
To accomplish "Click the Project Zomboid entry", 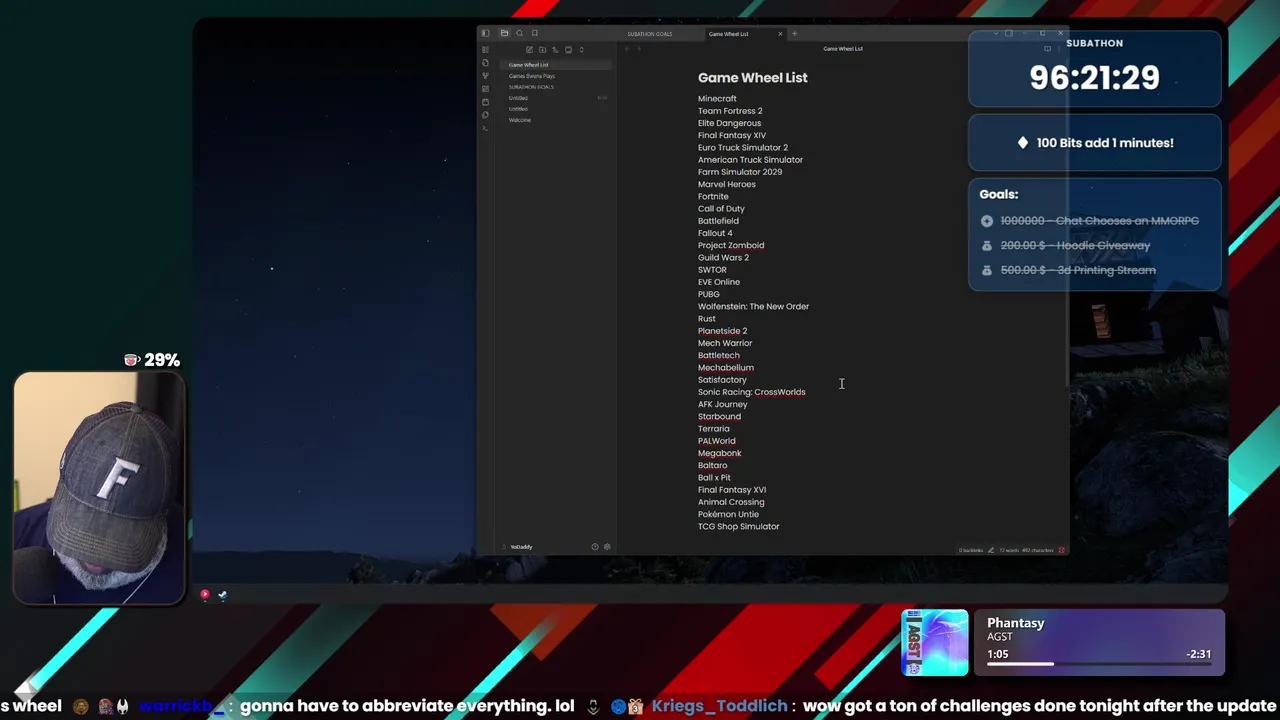I will (731, 245).
